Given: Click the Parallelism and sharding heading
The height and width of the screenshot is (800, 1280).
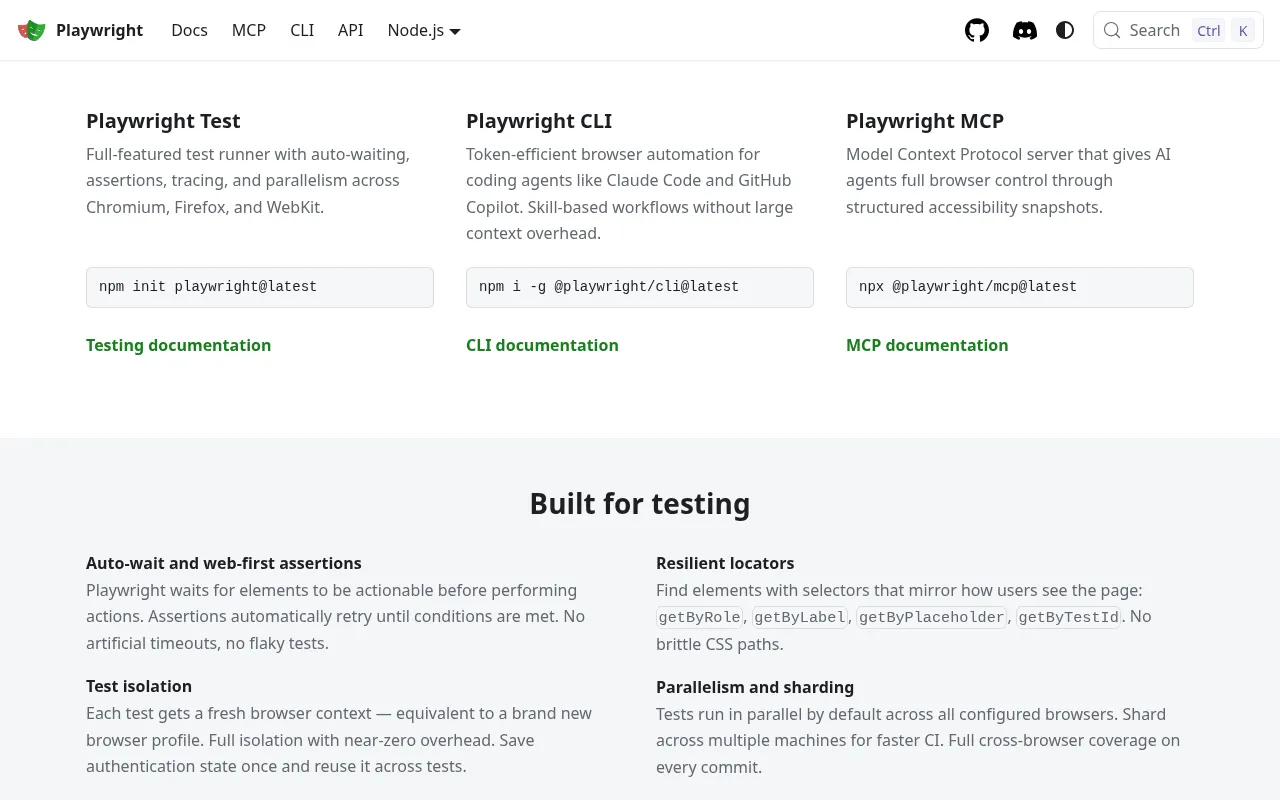Looking at the screenshot, I should click(755, 687).
